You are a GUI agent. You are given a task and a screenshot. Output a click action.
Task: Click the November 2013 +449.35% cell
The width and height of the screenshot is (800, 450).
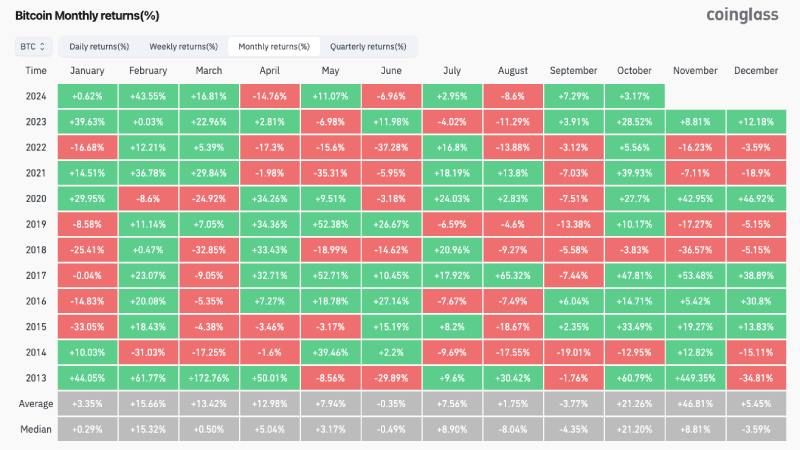695,378
